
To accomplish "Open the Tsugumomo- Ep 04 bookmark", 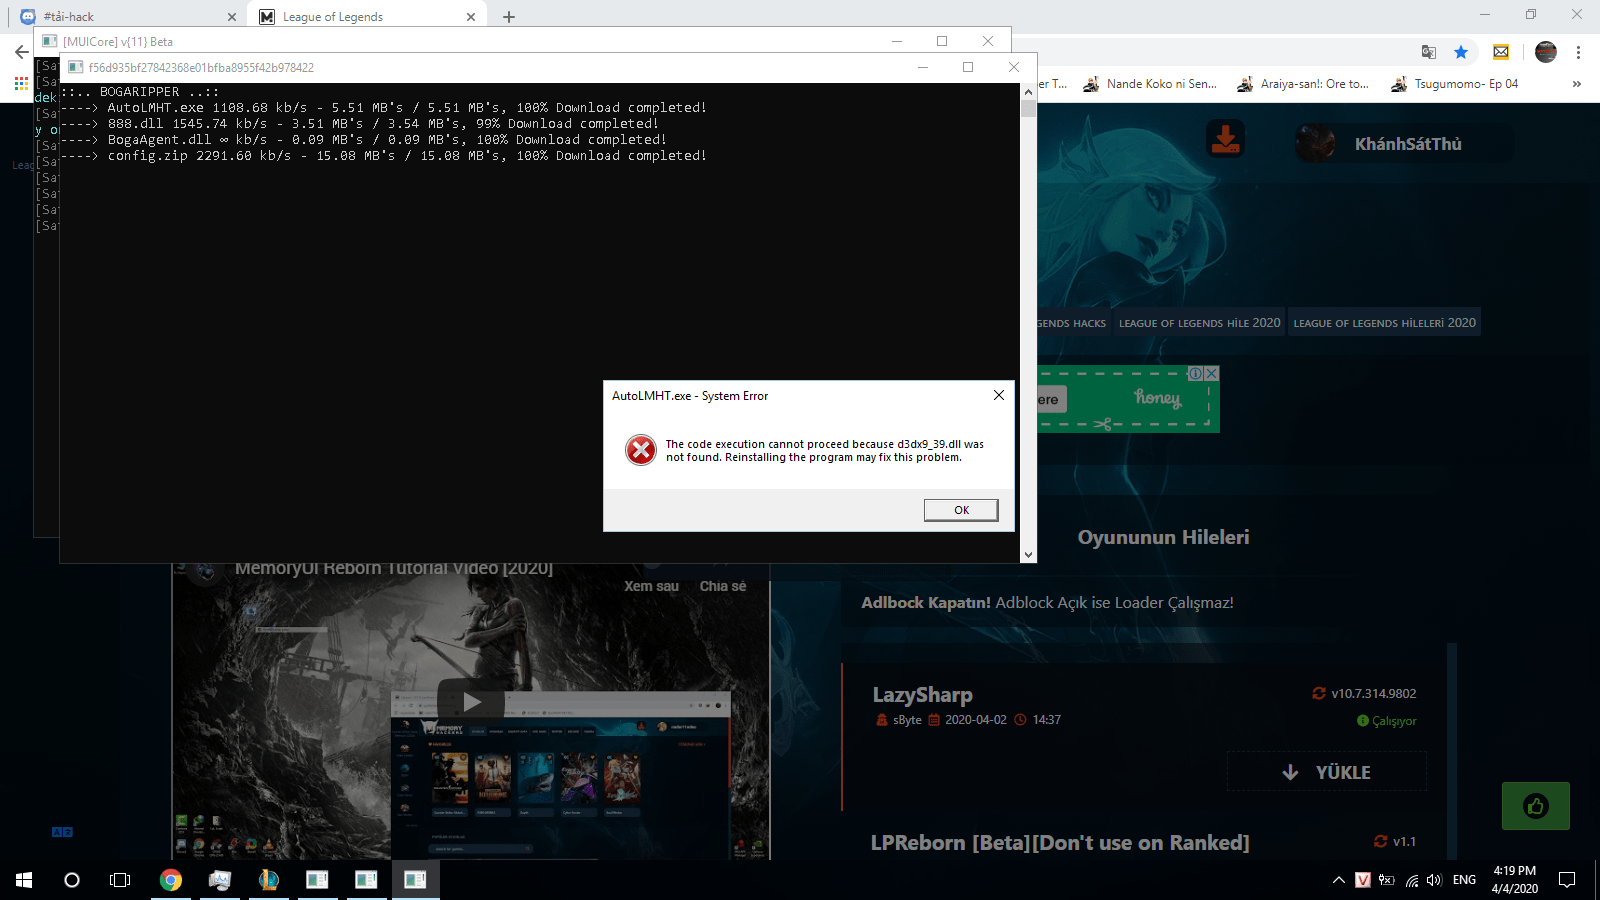I will point(1455,84).
